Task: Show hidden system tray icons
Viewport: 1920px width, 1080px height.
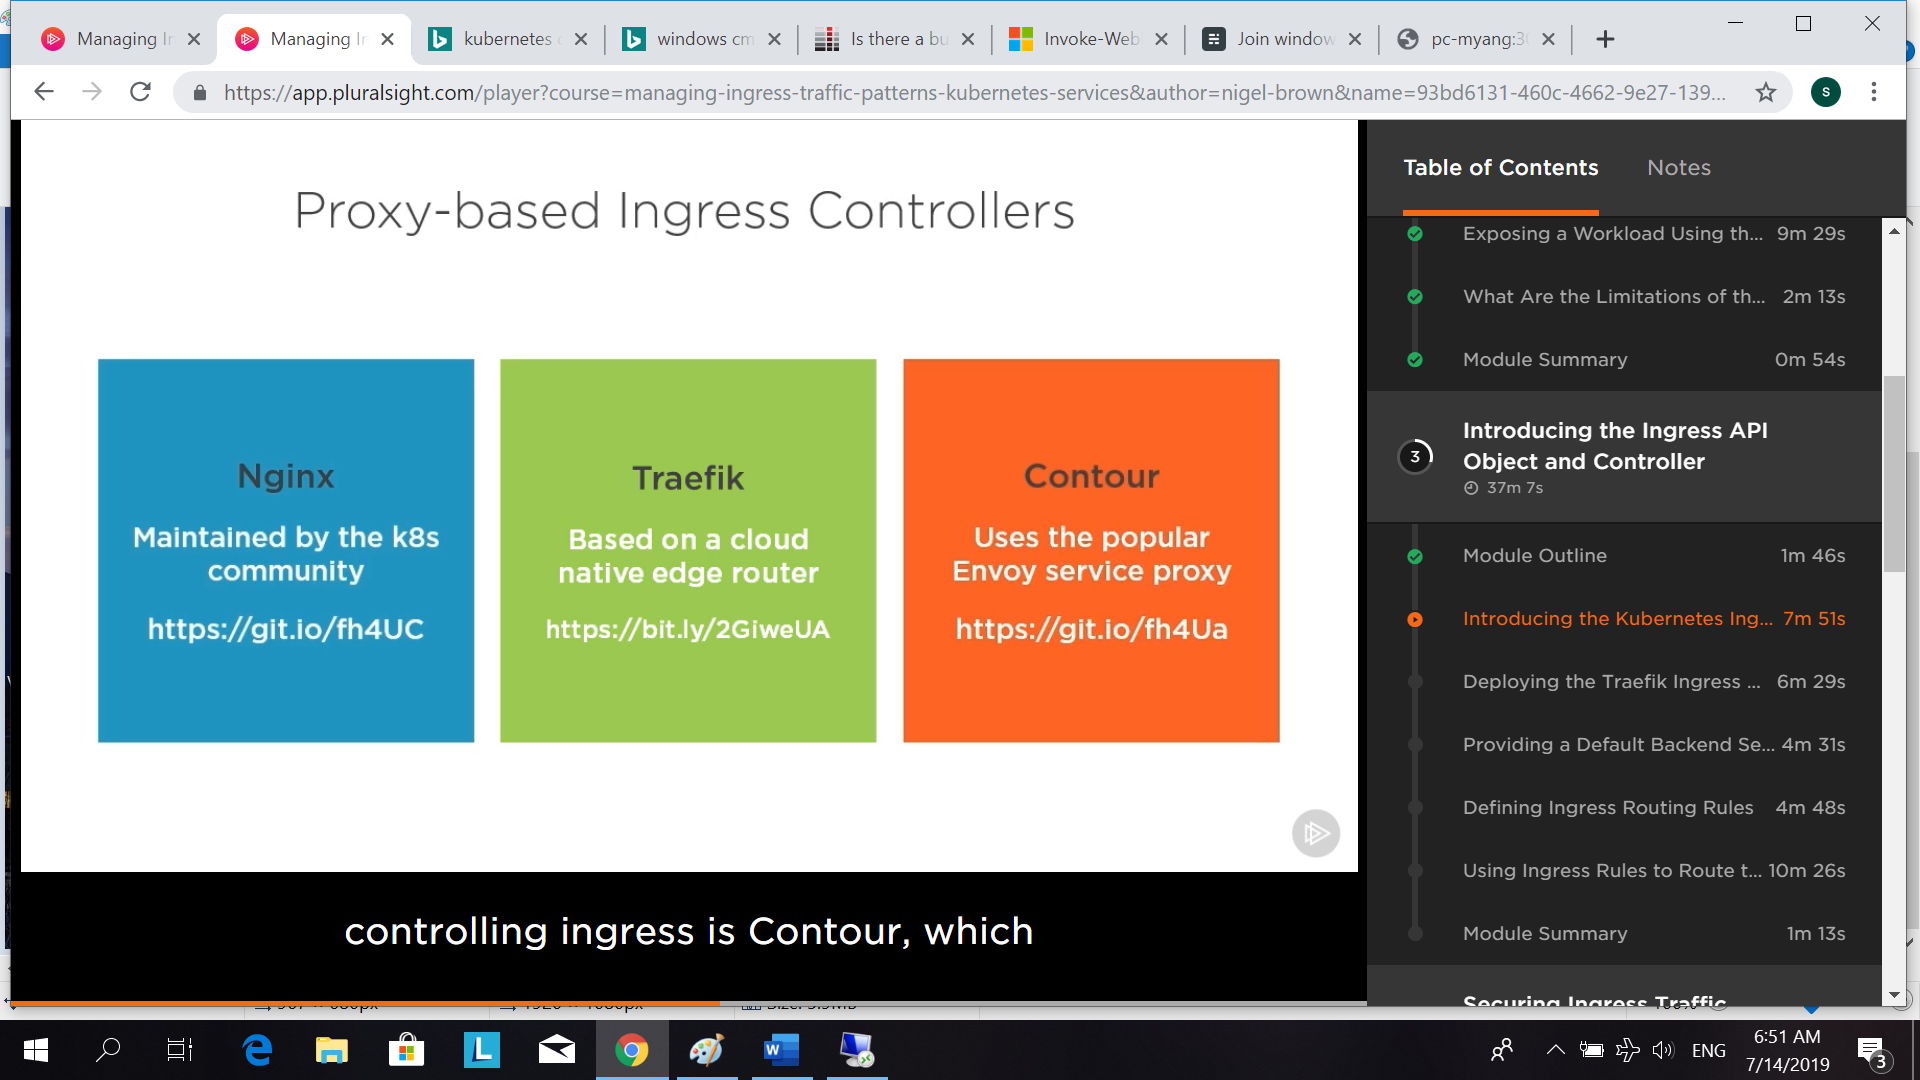Action: tap(1555, 1050)
